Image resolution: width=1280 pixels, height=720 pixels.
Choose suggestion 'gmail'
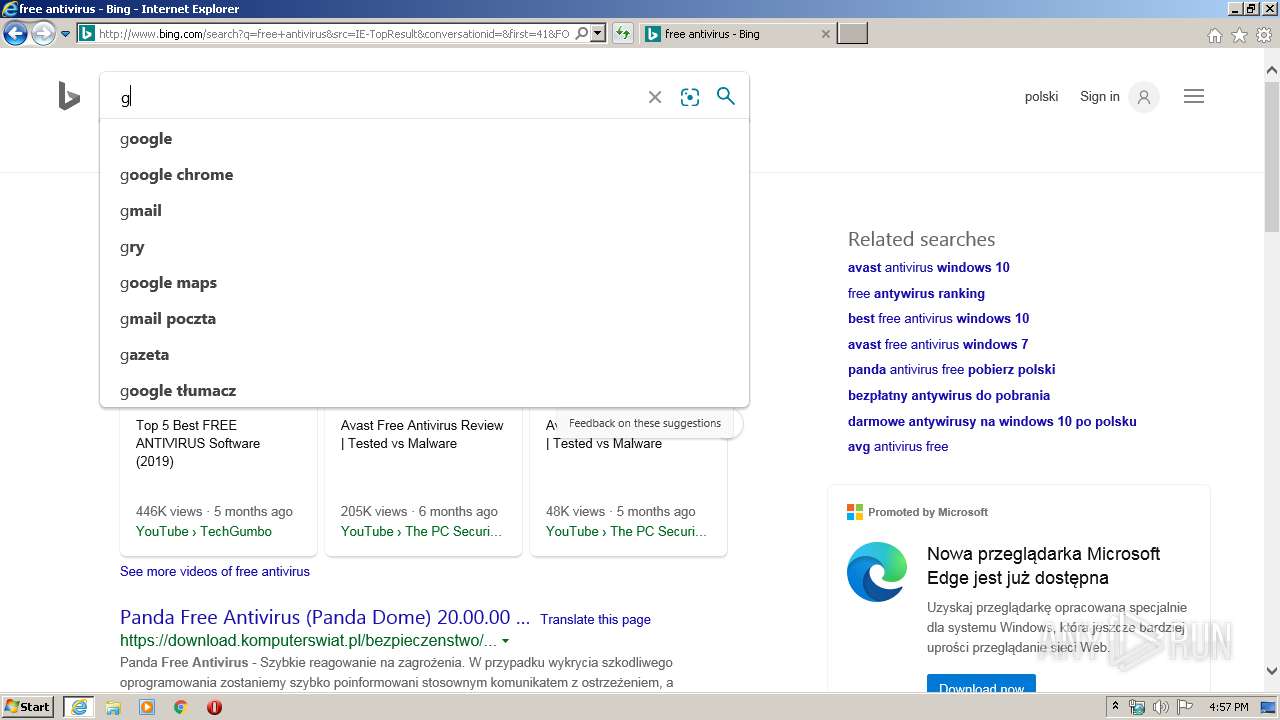(424, 211)
